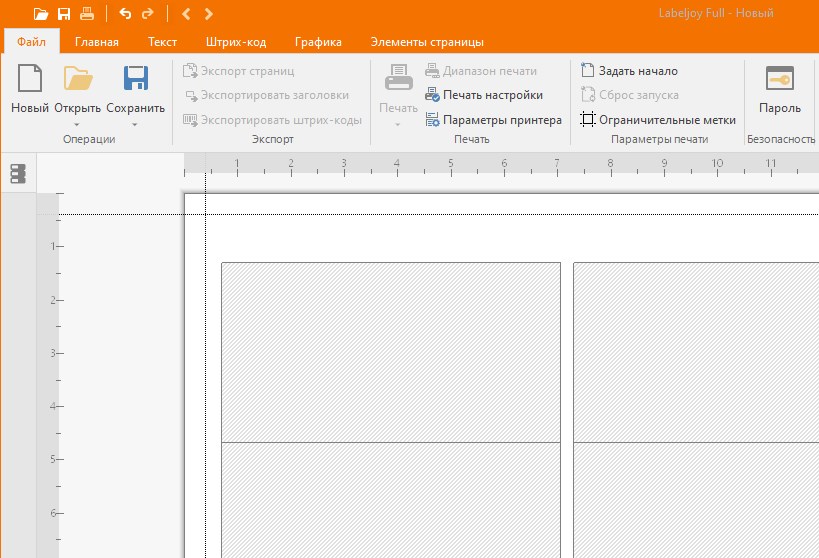Open the Графика ribbon tab
This screenshot has height=558, width=819.
pos(318,42)
